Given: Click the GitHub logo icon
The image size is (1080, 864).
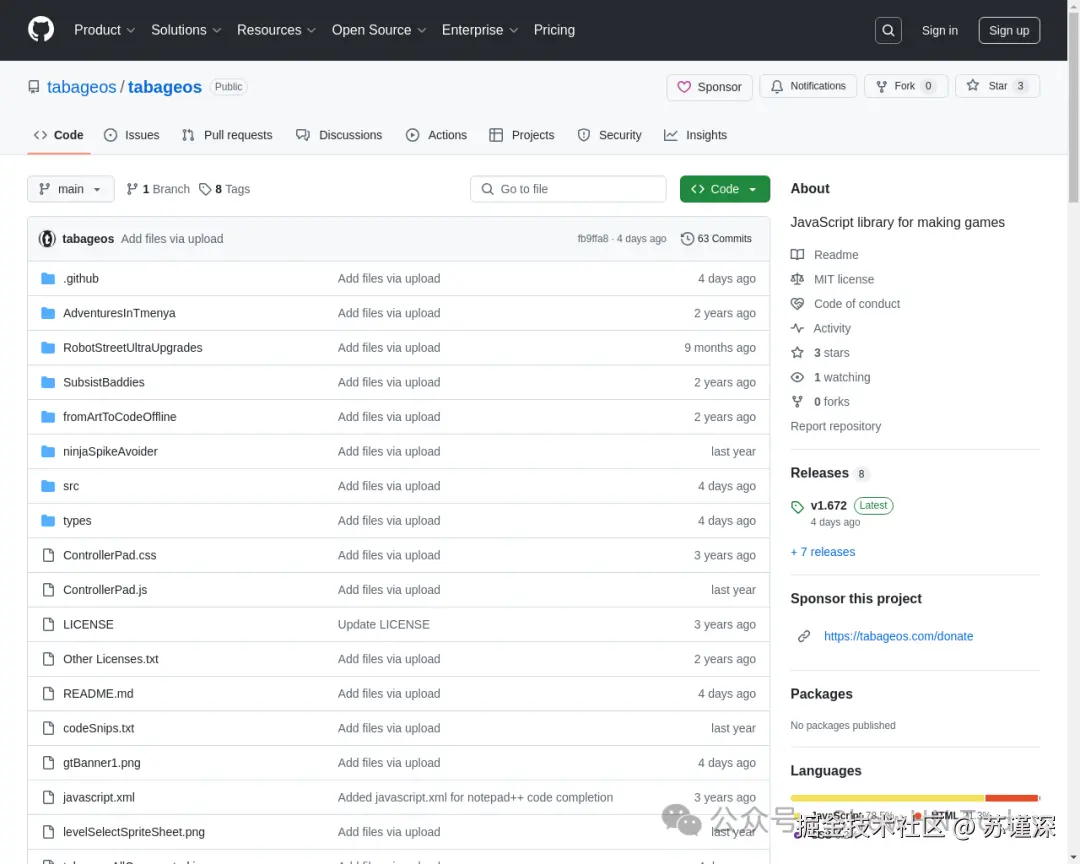Looking at the screenshot, I should coord(41,30).
